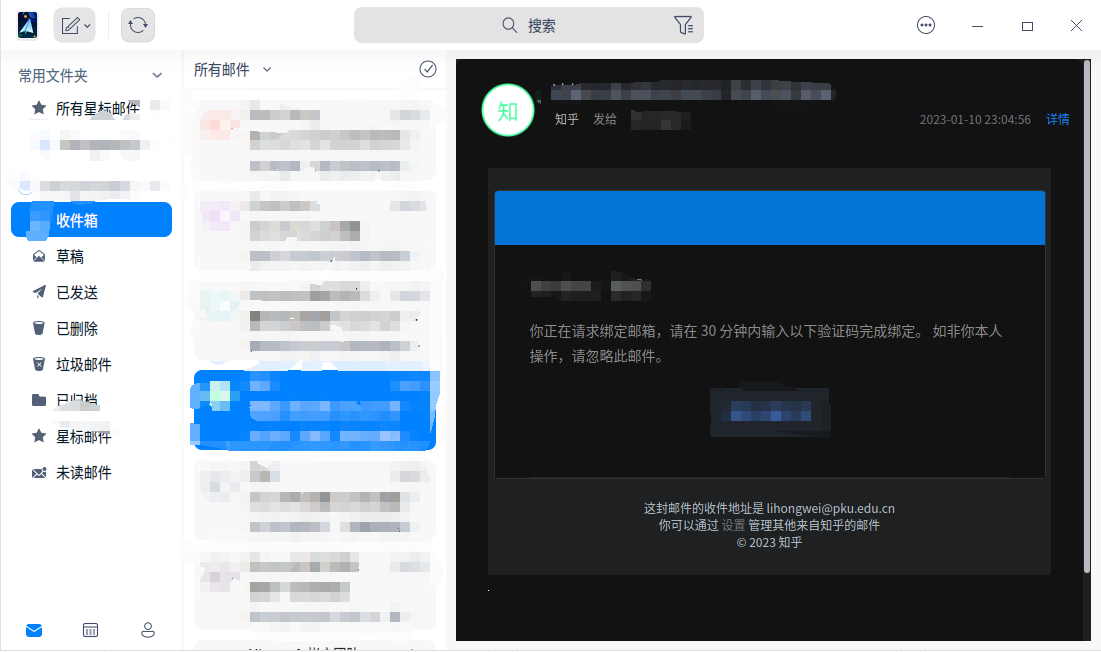This screenshot has width=1101, height=652.
Task: Click the 设置 link in email footer
Action: pos(733,524)
